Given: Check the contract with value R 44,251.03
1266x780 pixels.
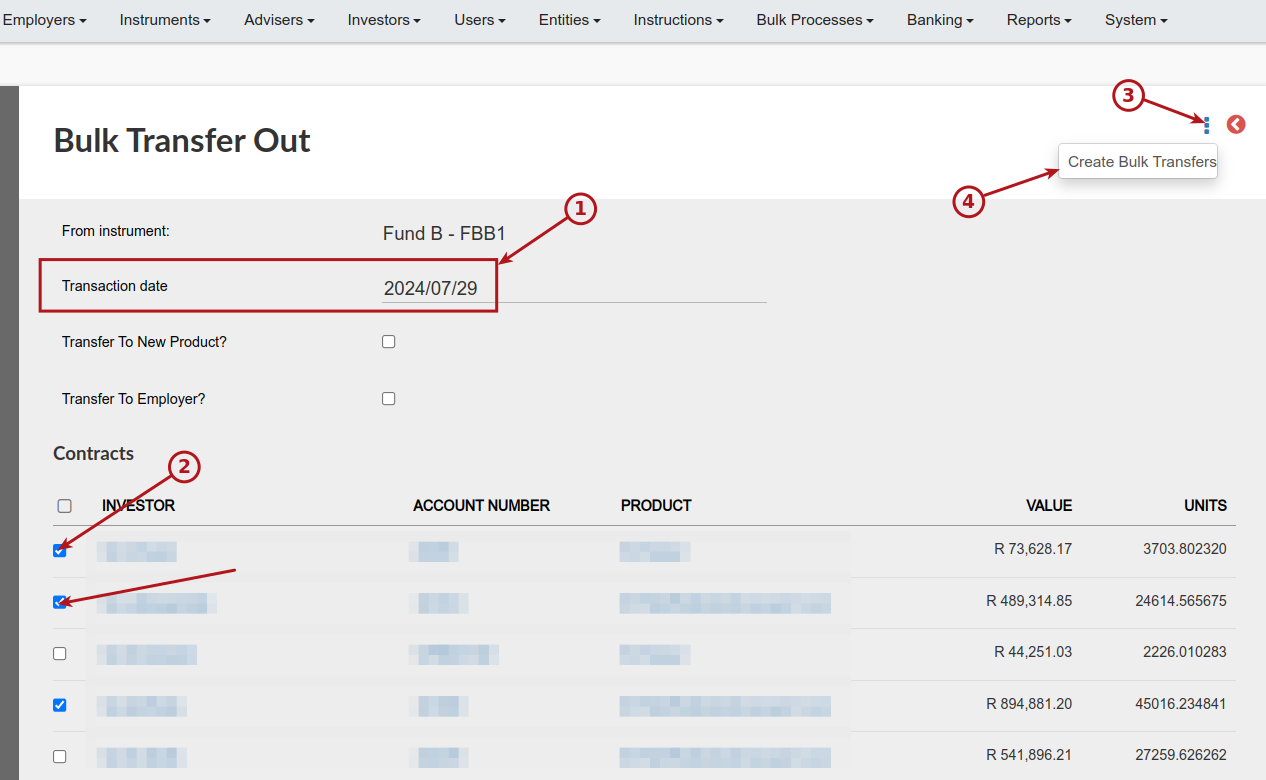Looking at the screenshot, I should tap(60, 653).
